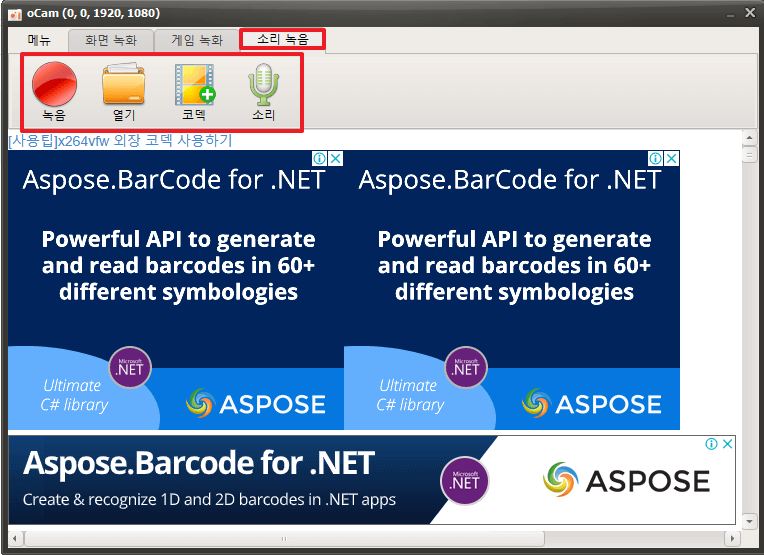Open the 소리 microphone options
764x555 pixels.
point(264,91)
